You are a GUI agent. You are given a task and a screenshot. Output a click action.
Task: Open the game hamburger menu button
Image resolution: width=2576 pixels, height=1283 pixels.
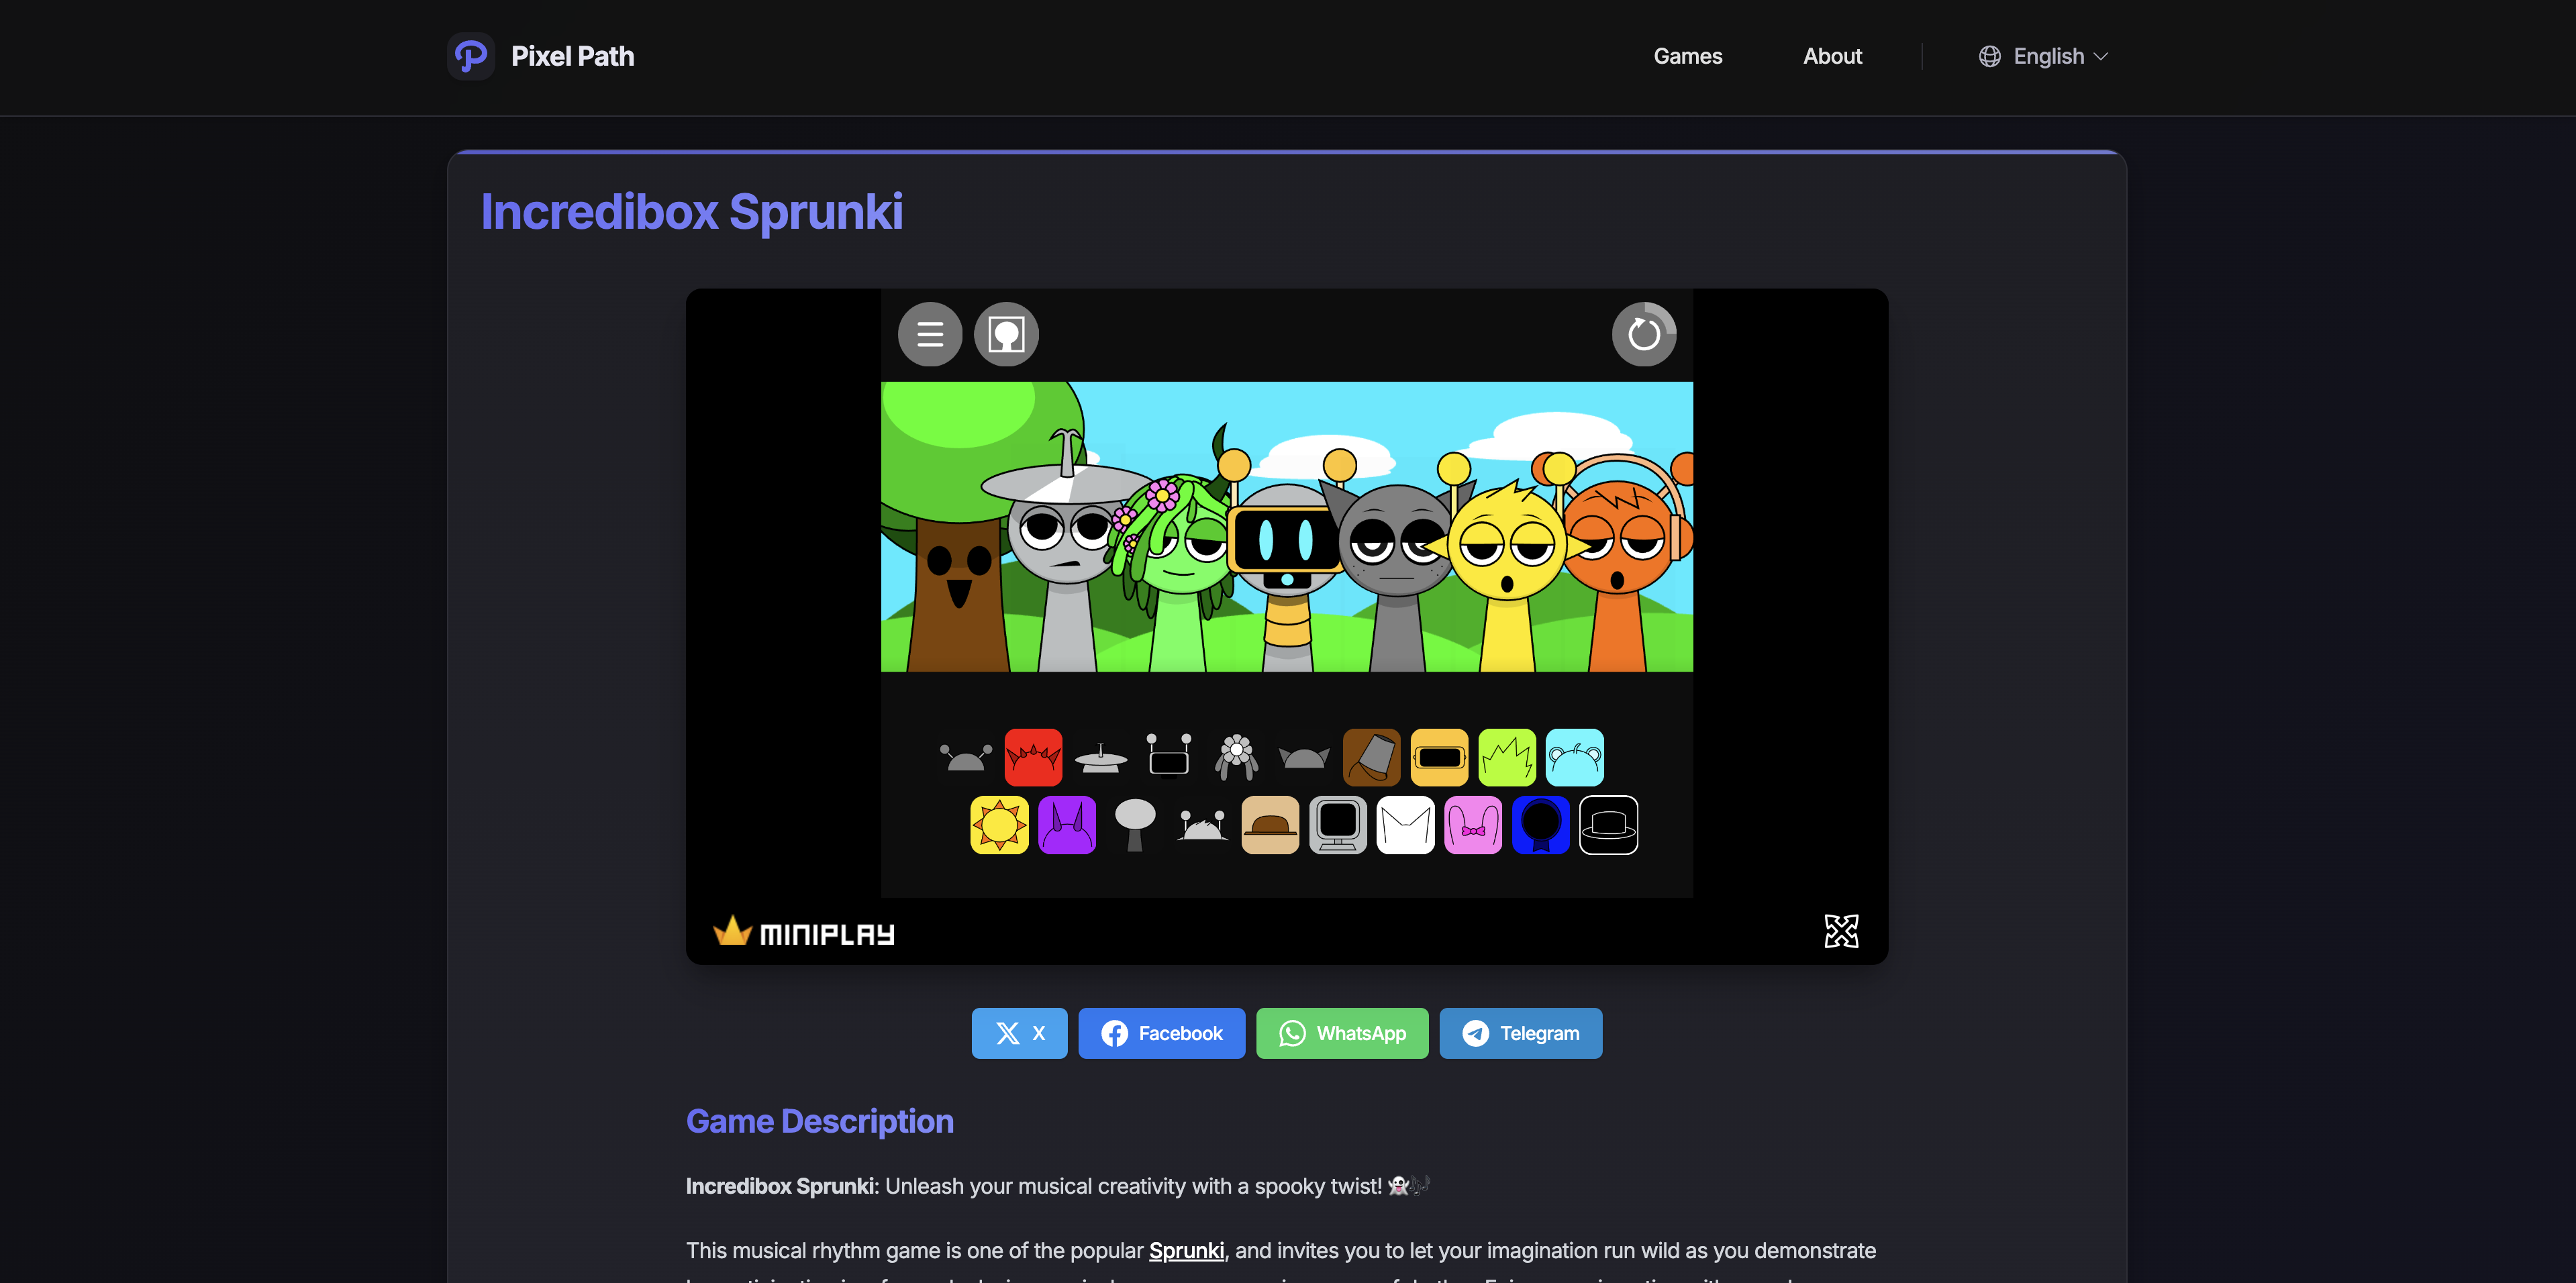pos(930,334)
